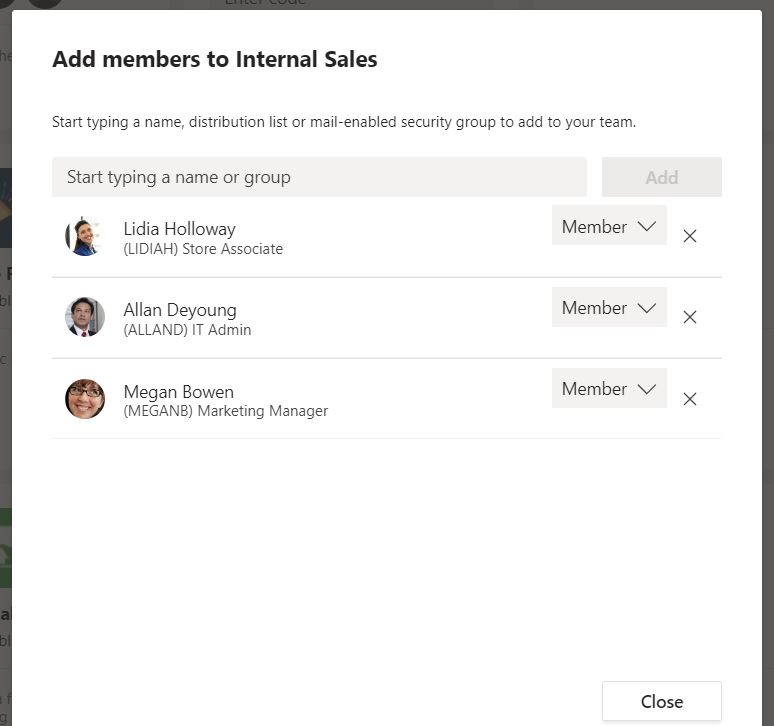Screen dimensions: 774x726
Task: Remove Lidia Holloway using the X icon
Action: [689, 236]
